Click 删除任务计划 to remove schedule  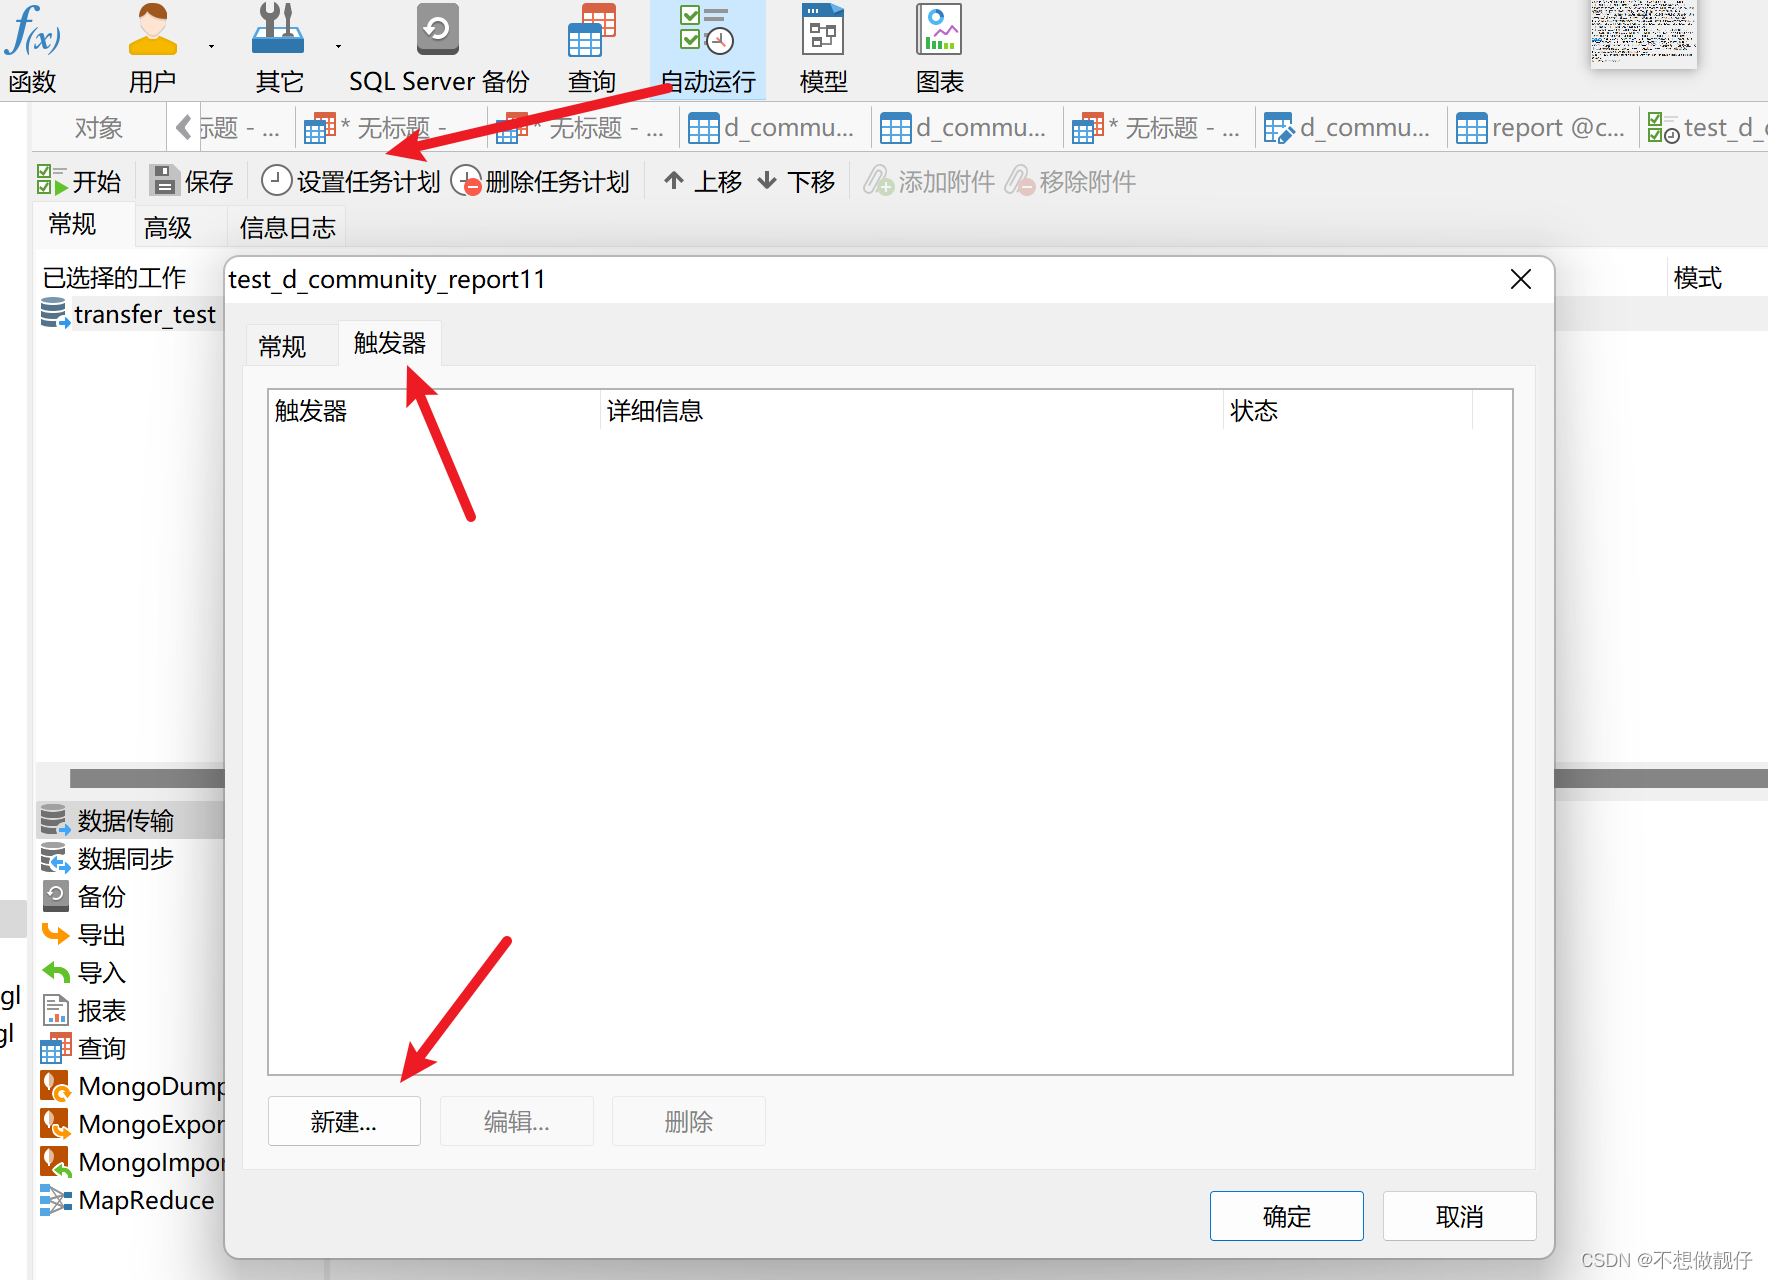point(540,180)
